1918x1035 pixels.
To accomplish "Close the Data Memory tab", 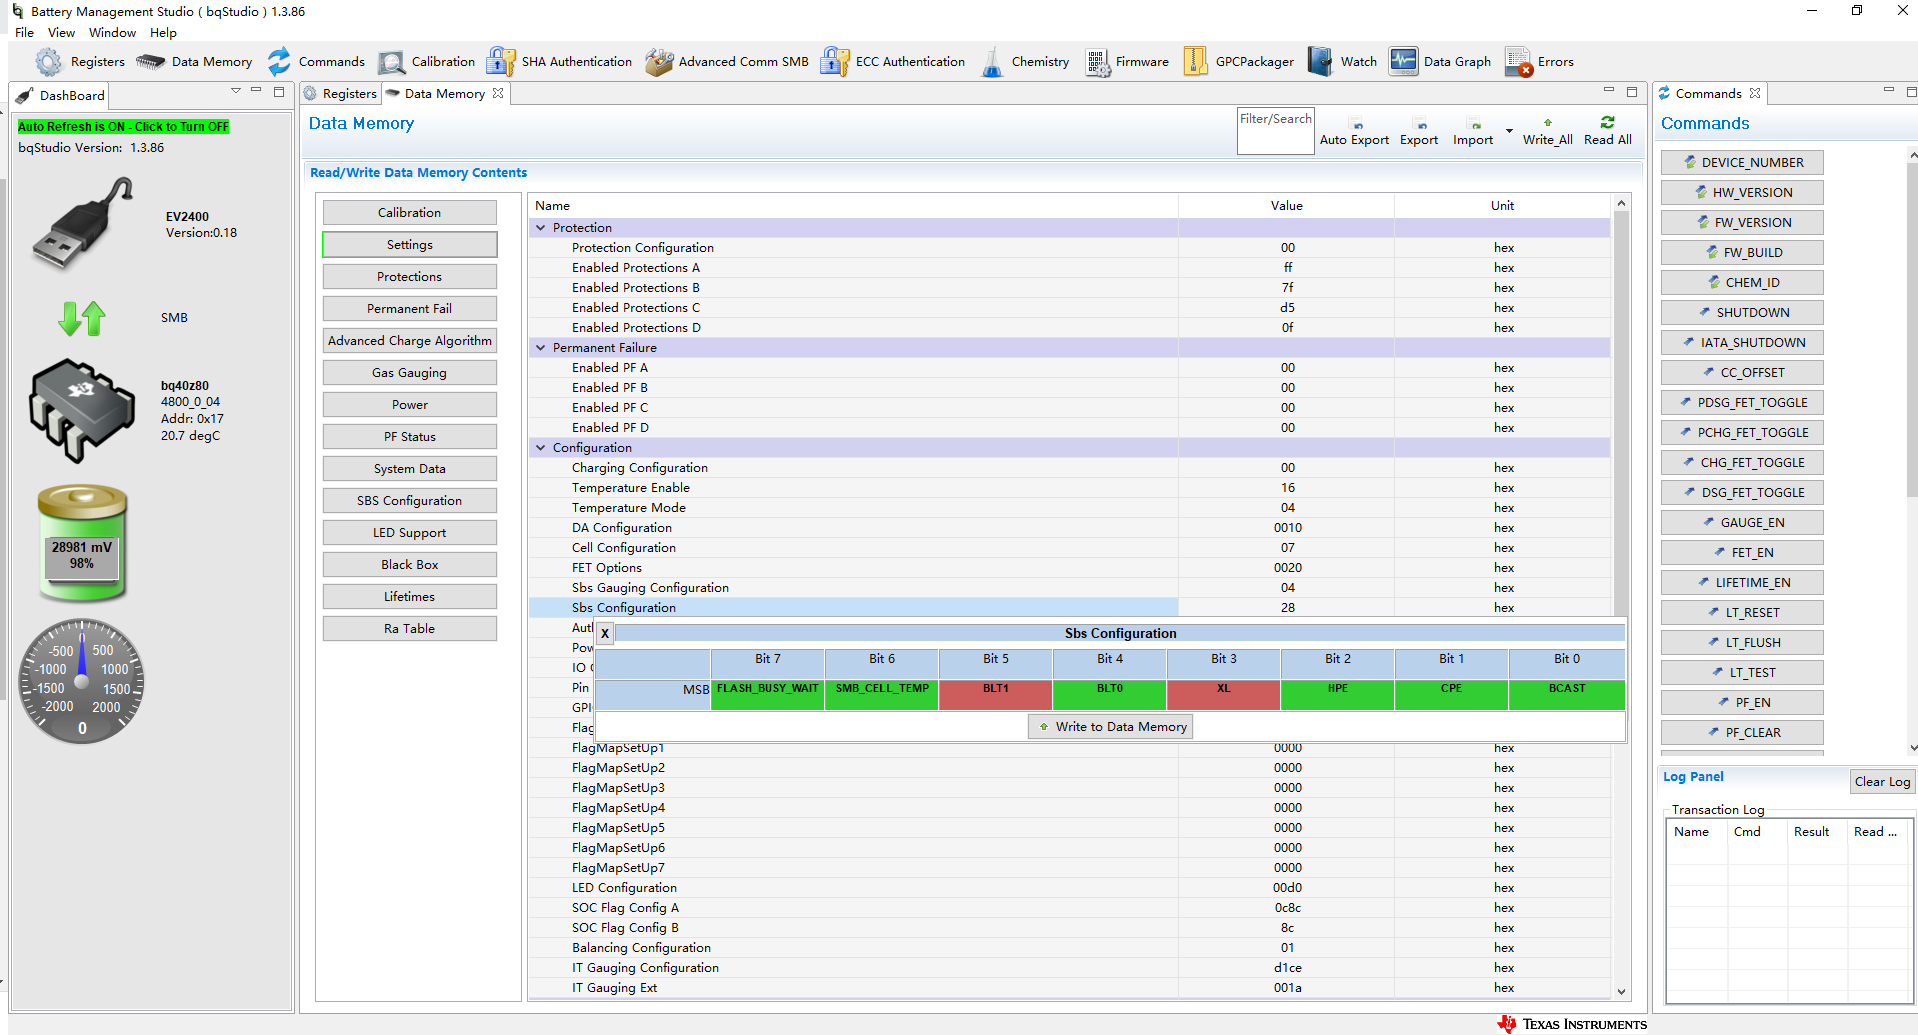I will click(498, 93).
